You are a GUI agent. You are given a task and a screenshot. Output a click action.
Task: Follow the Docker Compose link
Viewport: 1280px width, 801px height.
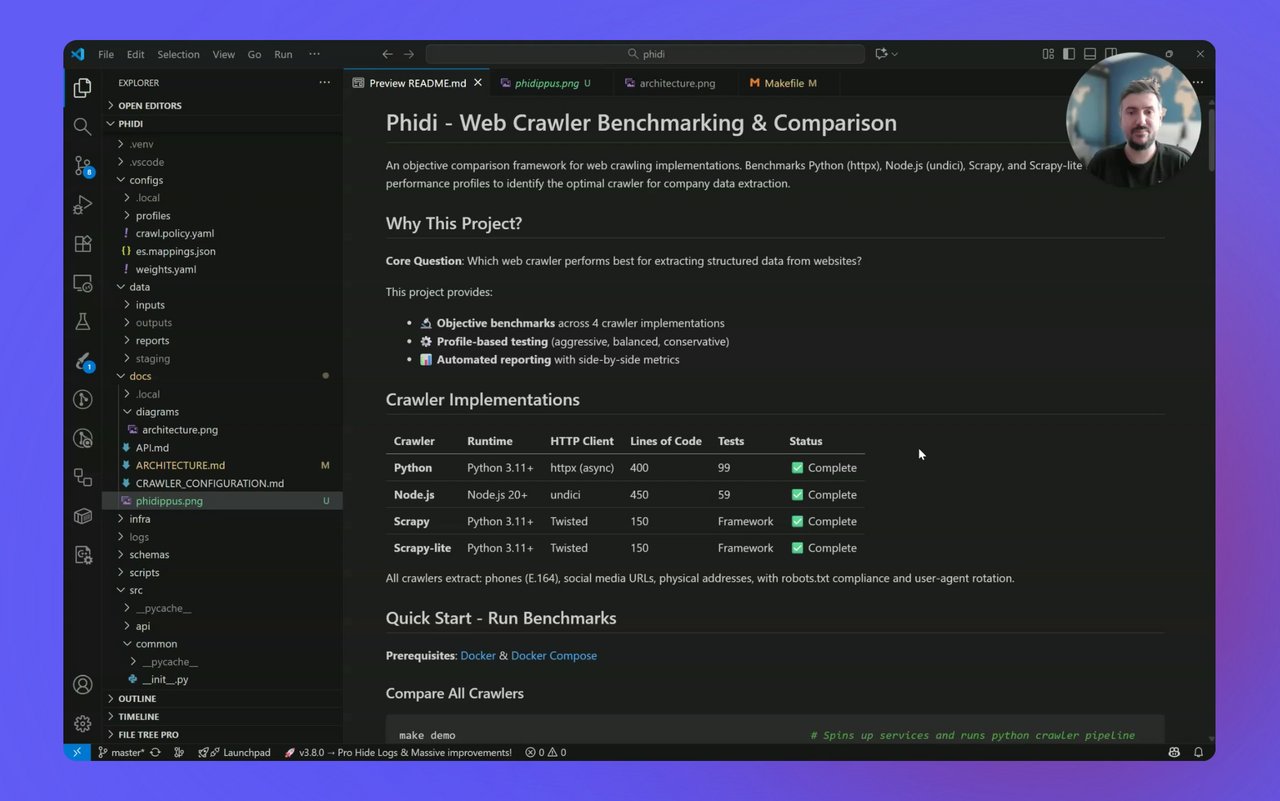coord(554,656)
